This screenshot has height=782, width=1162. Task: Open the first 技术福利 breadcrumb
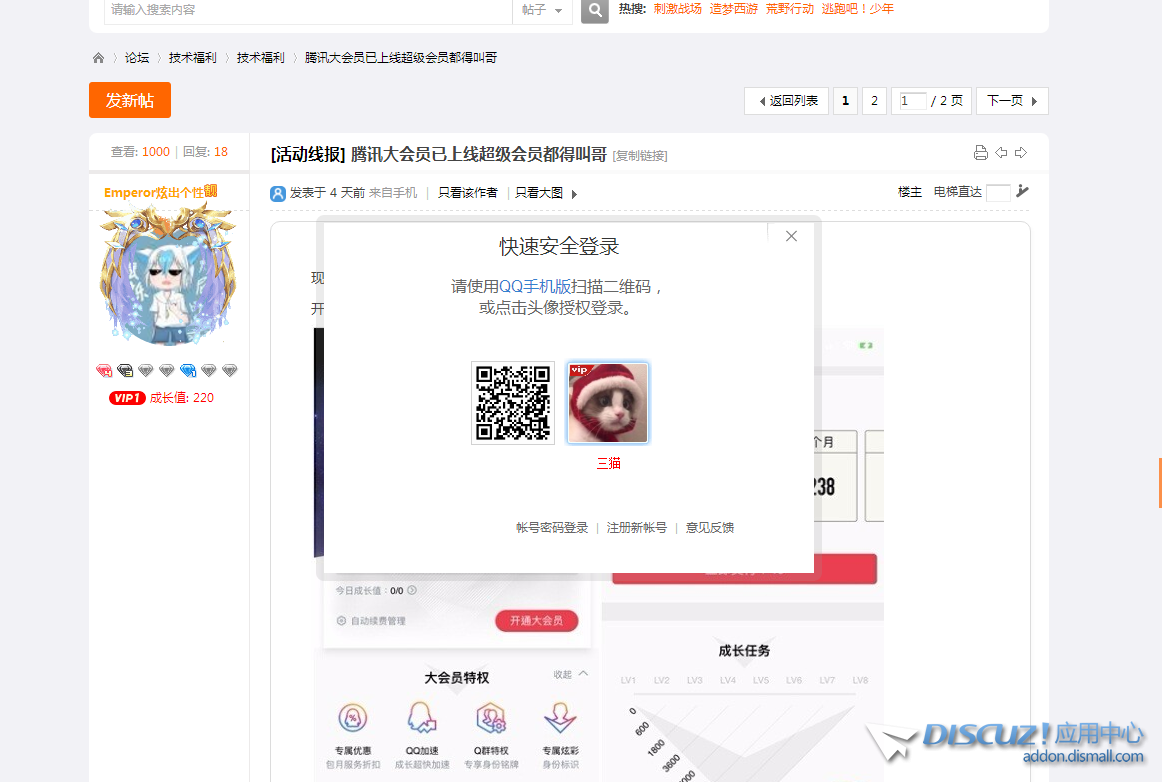pyautogui.click(x=193, y=58)
